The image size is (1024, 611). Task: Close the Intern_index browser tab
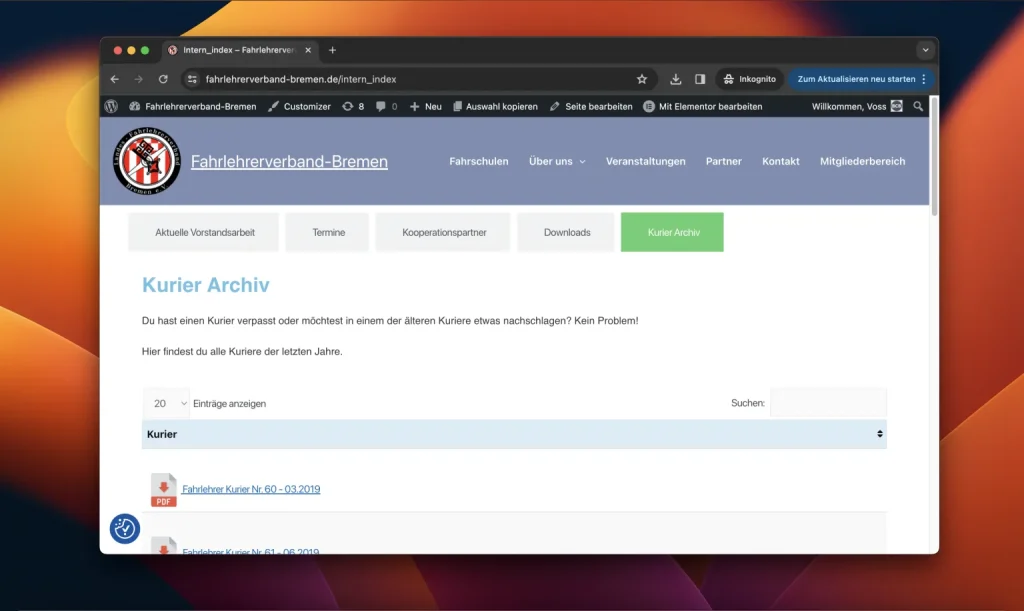coord(308,50)
